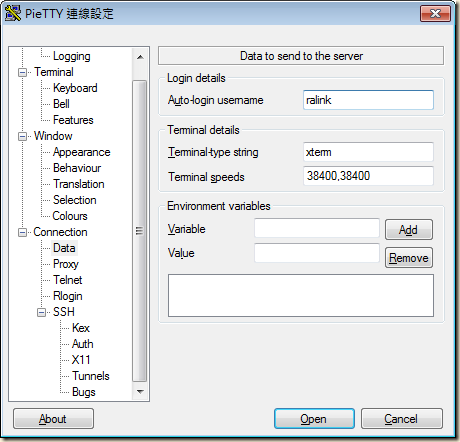460x442 pixels.
Task: Open the Features settings page
Action: pyautogui.click(x=73, y=120)
